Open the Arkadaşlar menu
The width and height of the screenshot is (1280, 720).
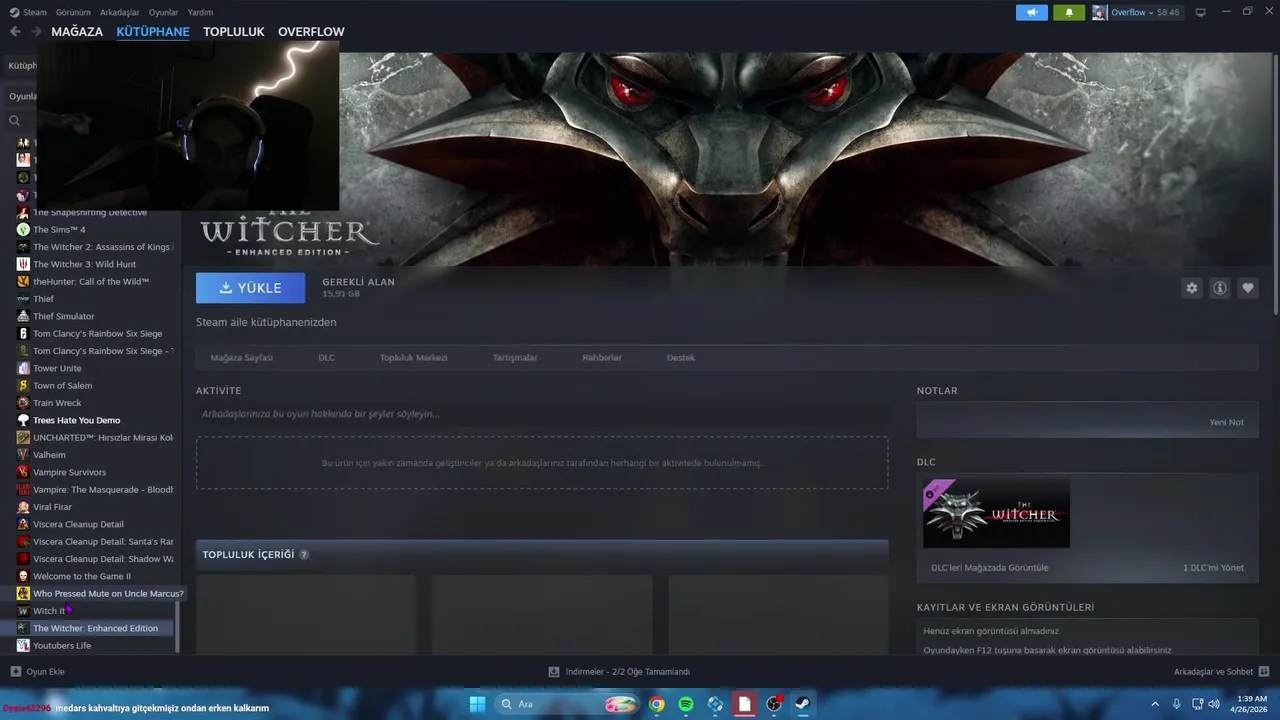120,12
